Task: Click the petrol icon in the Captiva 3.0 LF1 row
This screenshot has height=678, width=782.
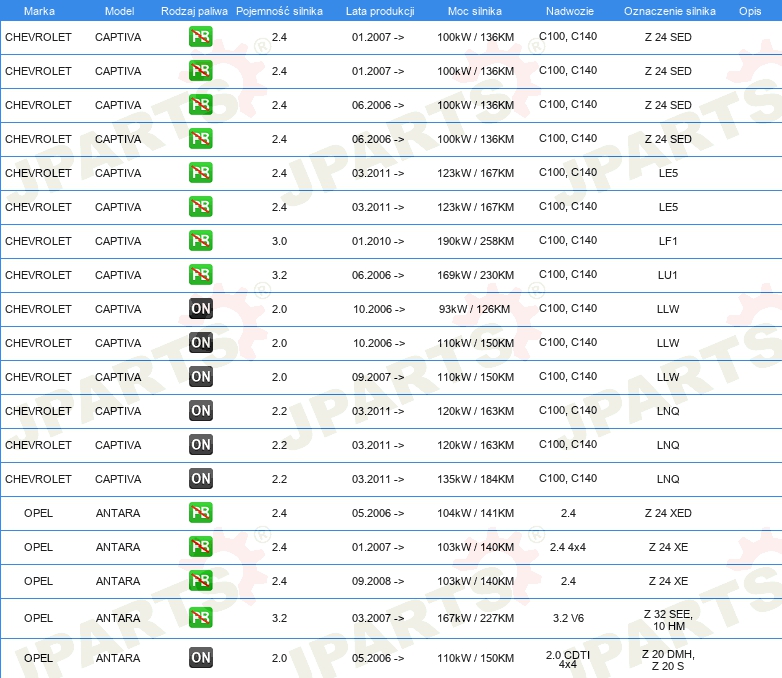Action: pos(200,241)
